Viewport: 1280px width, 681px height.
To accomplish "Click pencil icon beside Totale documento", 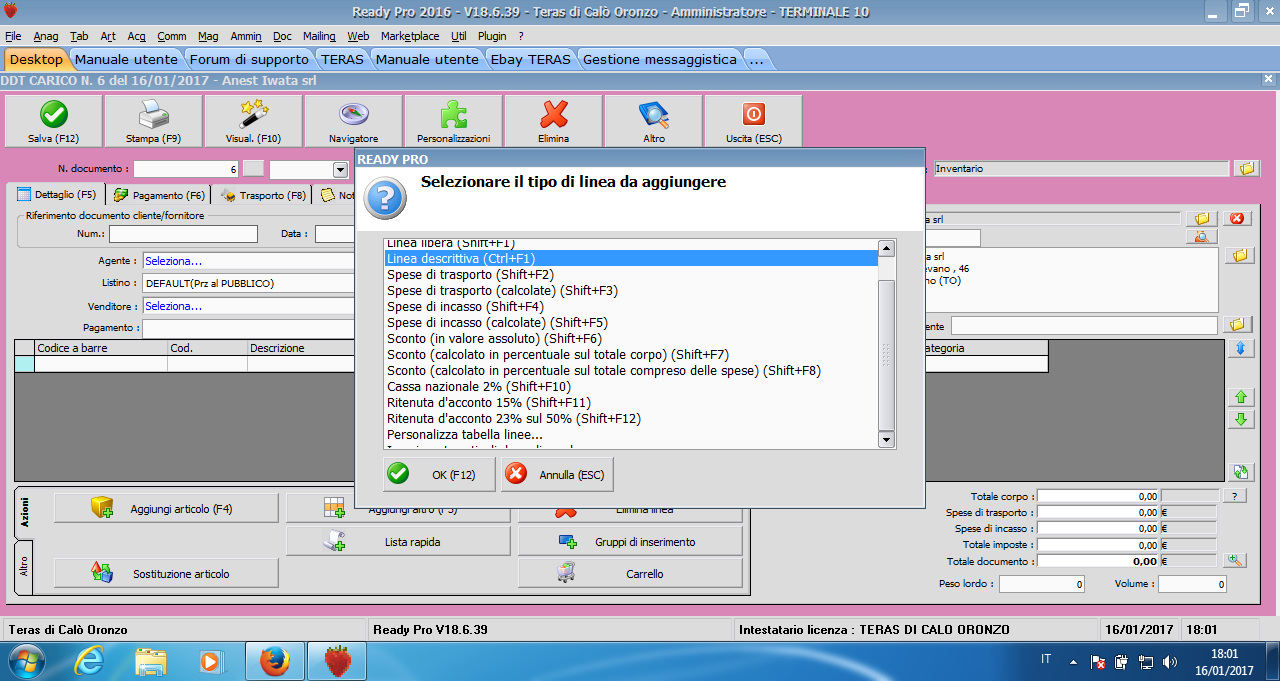I will [1235, 561].
